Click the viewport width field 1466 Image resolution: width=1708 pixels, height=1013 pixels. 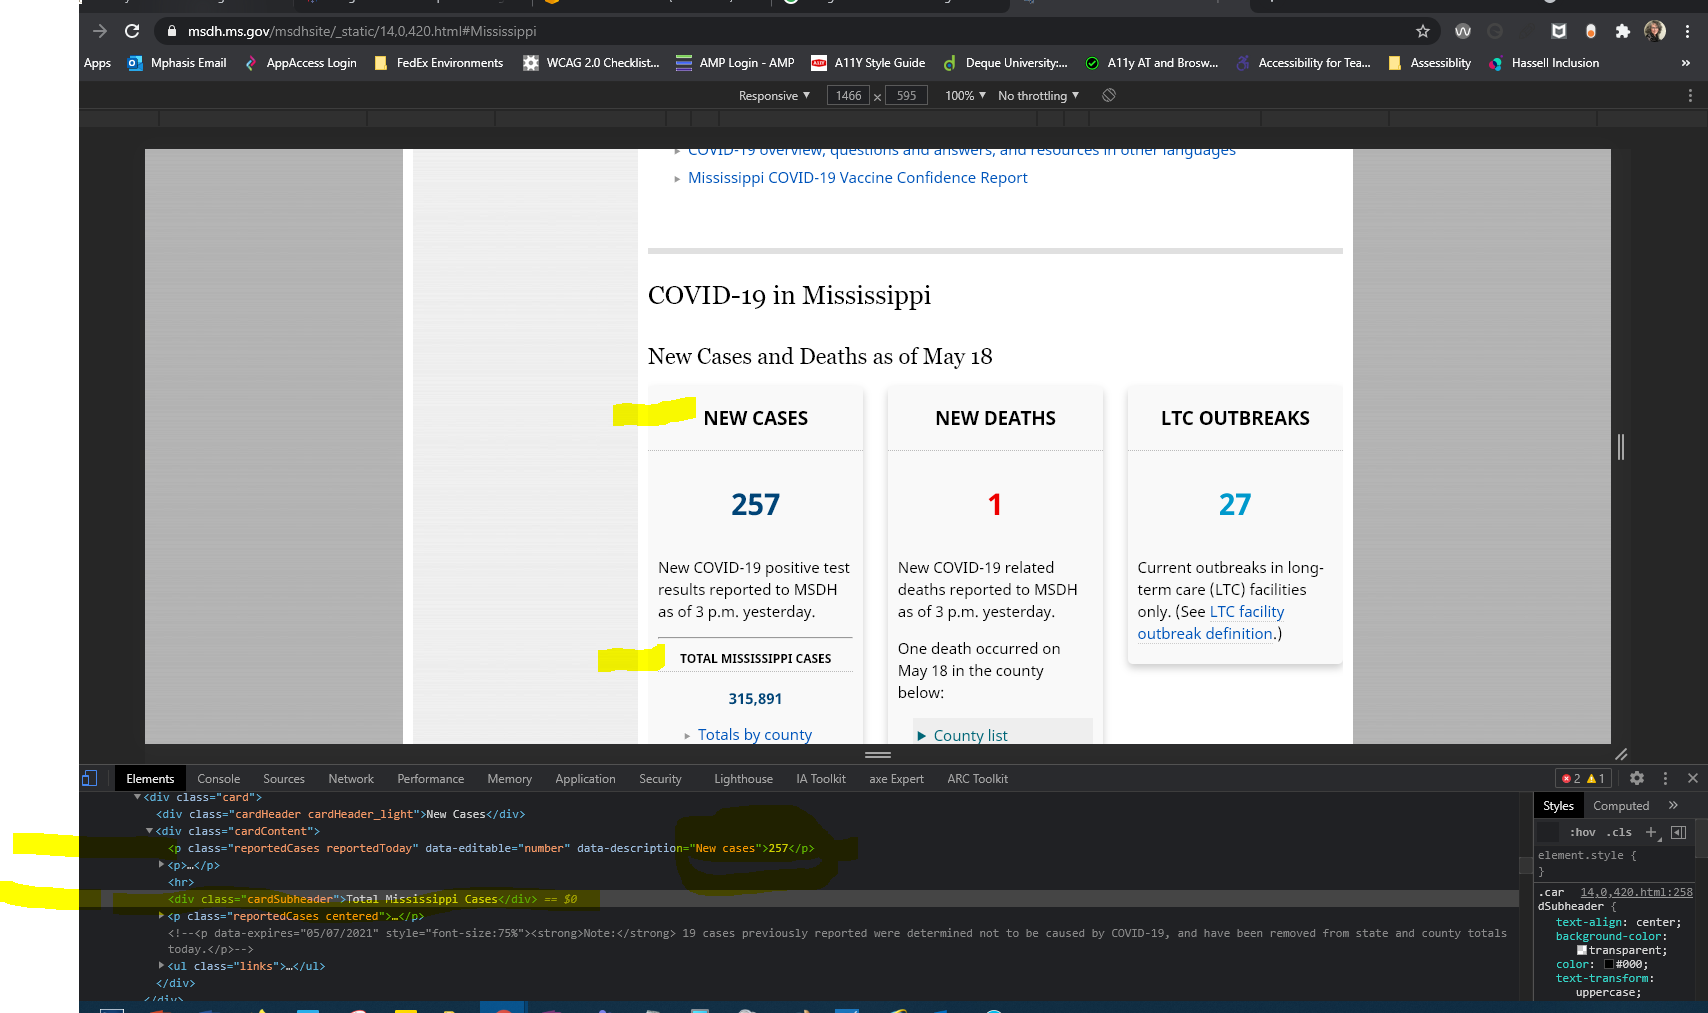[x=848, y=95]
